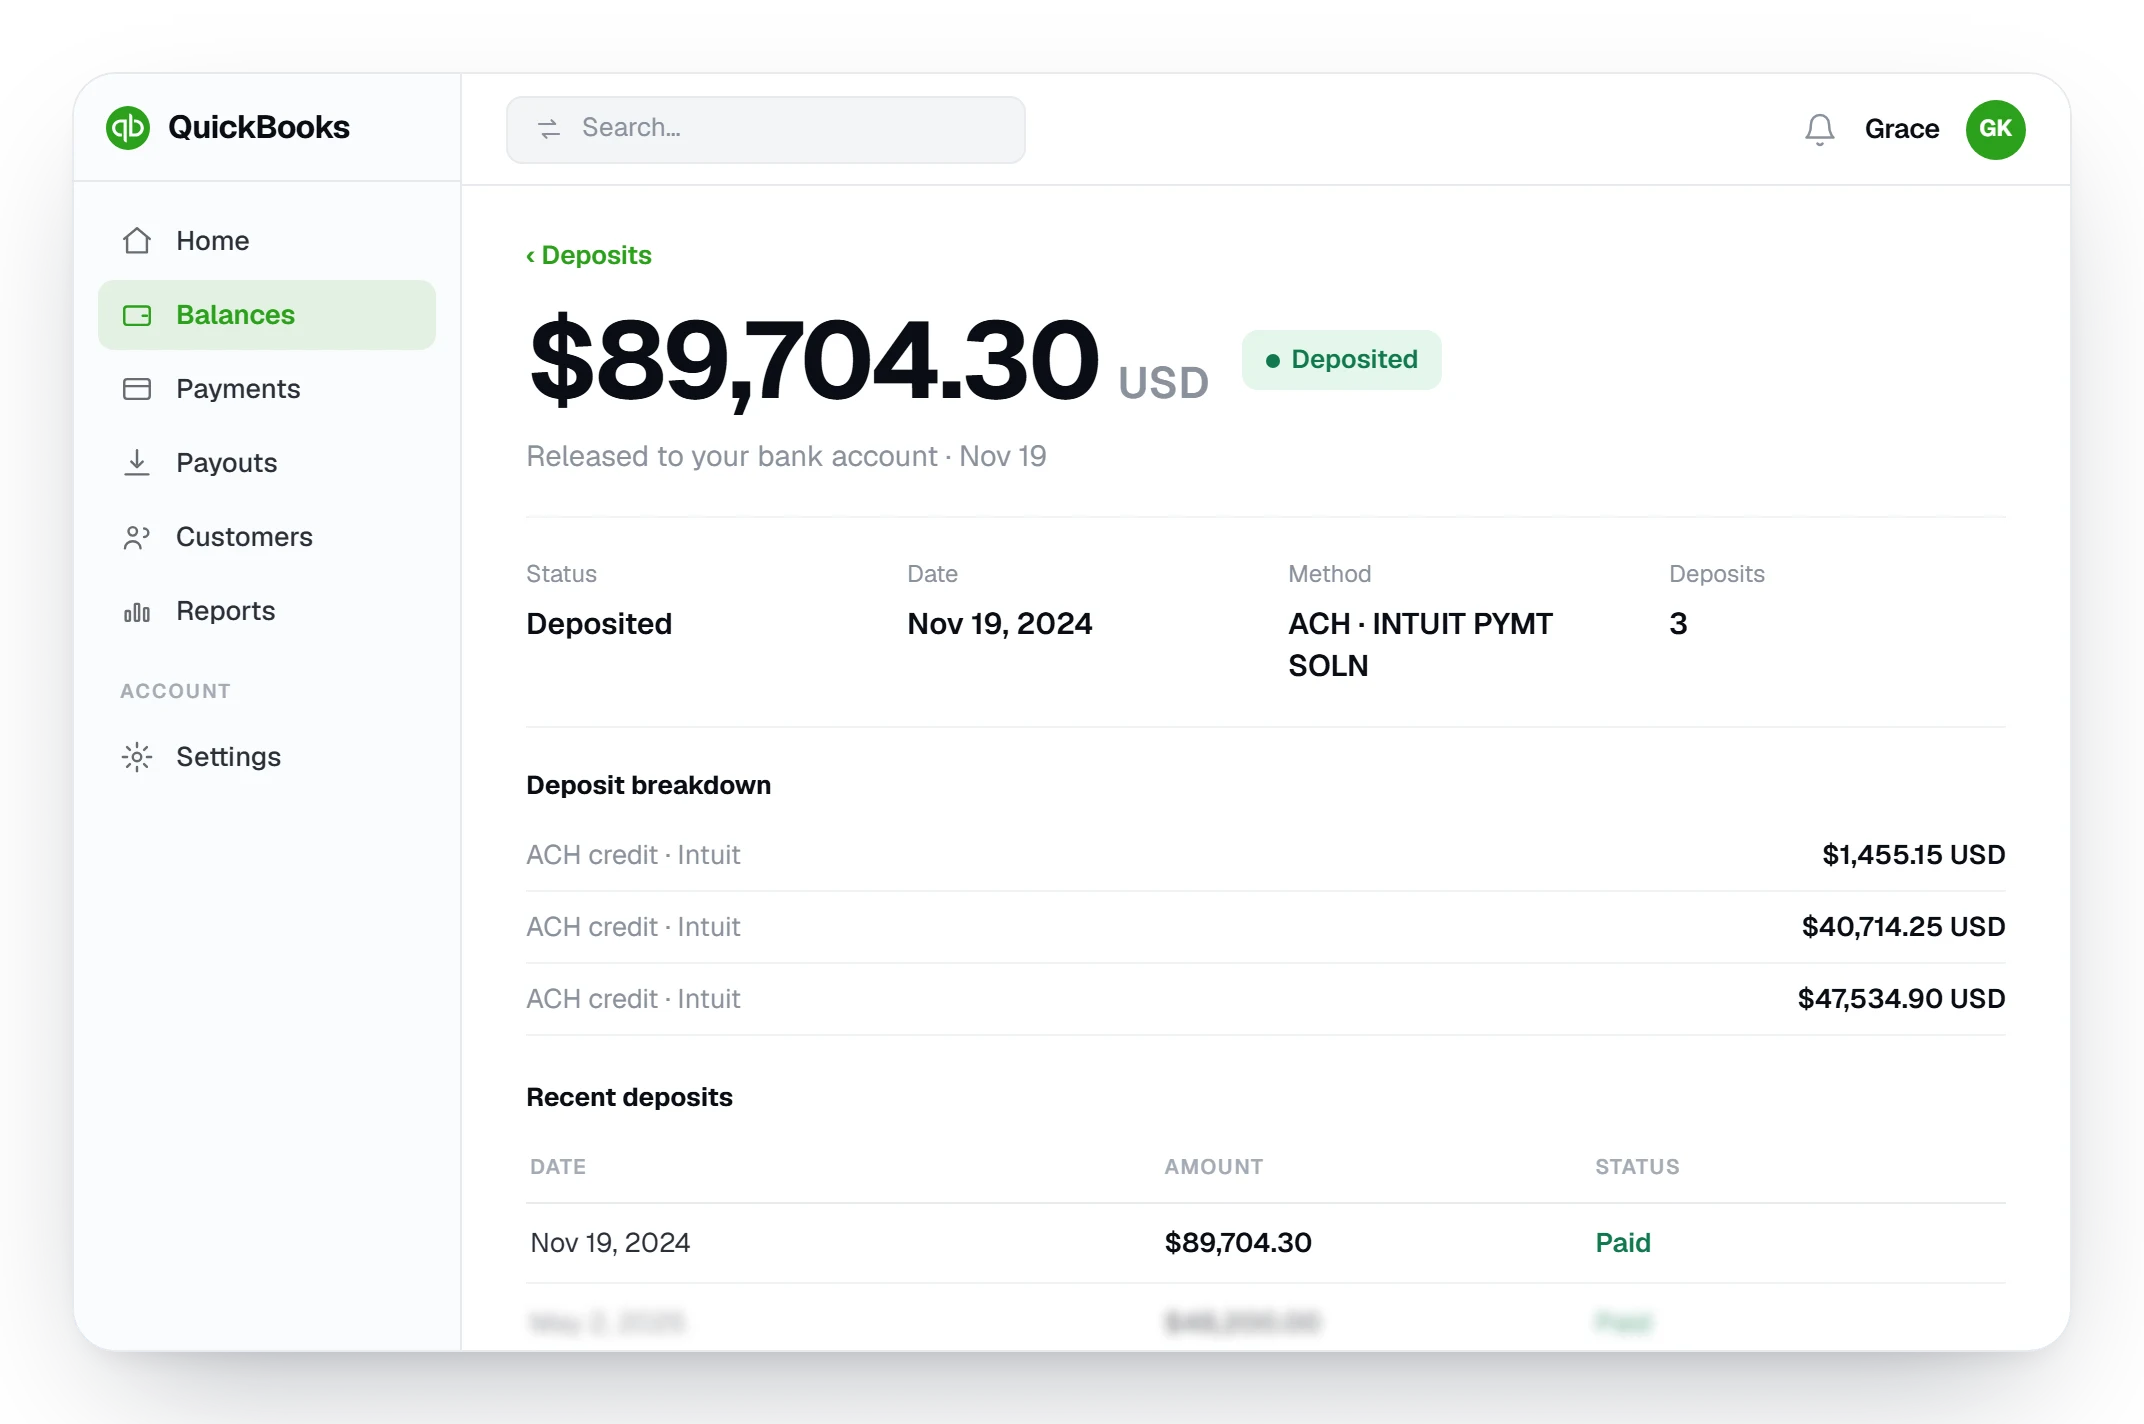Select the $47,534.90 USD breakdown amount

point(1901,999)
